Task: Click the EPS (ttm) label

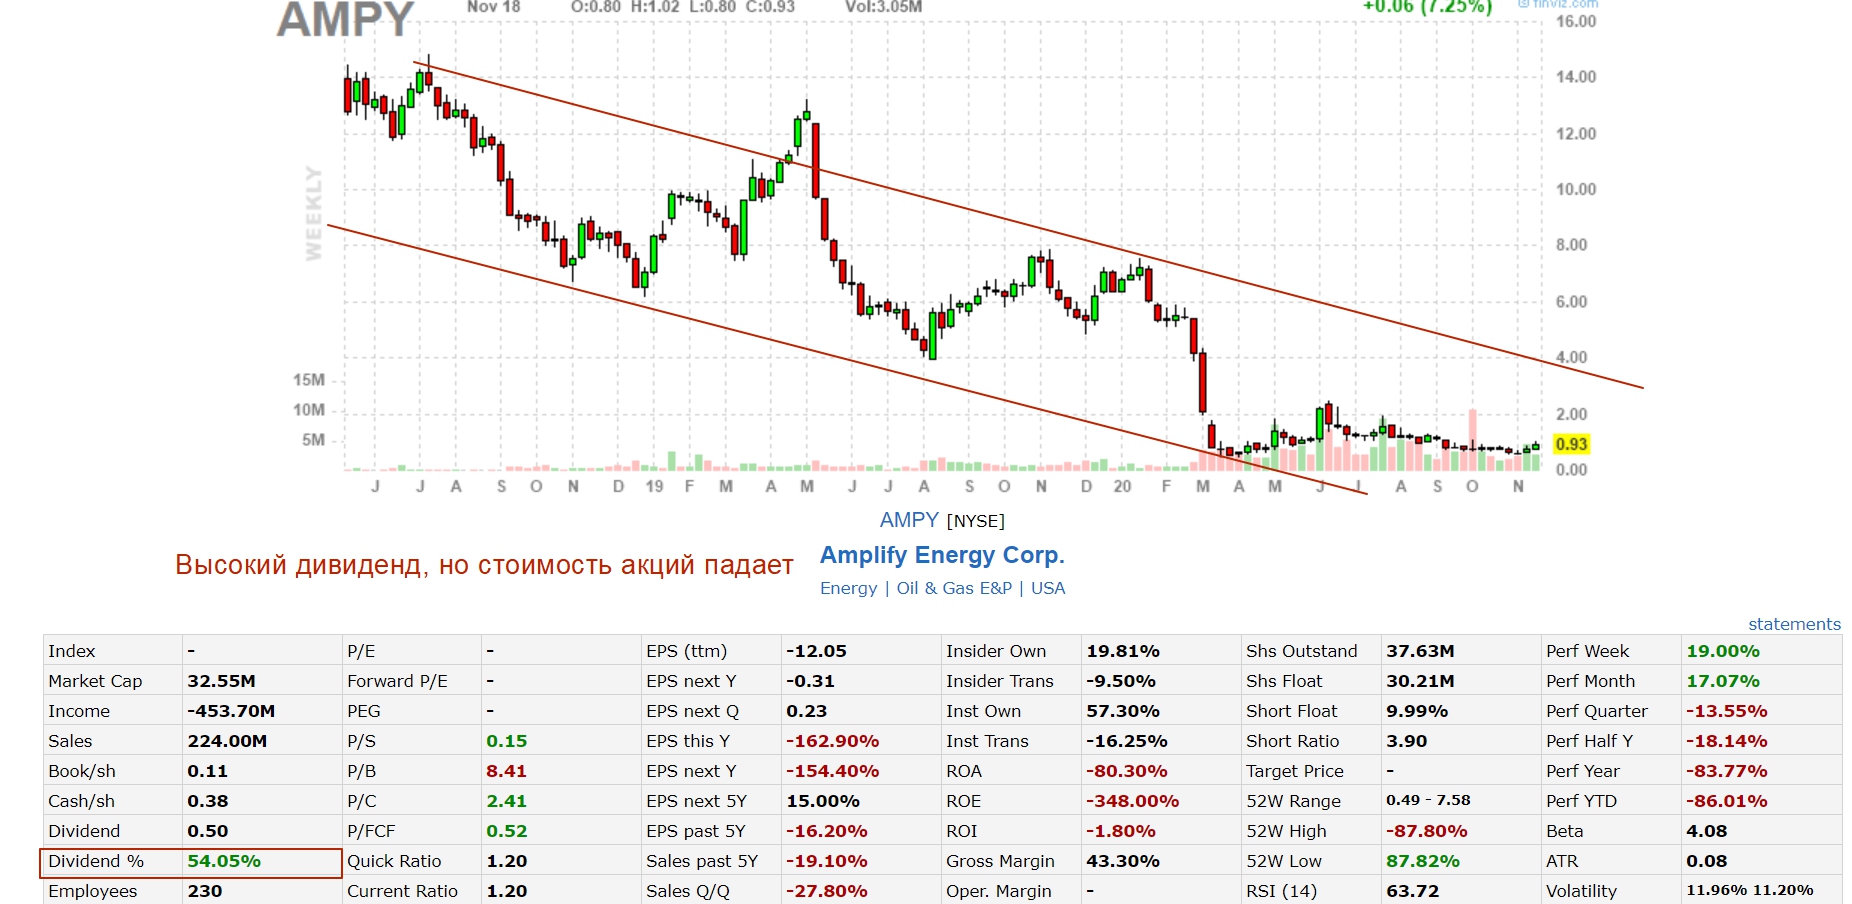Action: 686,651
